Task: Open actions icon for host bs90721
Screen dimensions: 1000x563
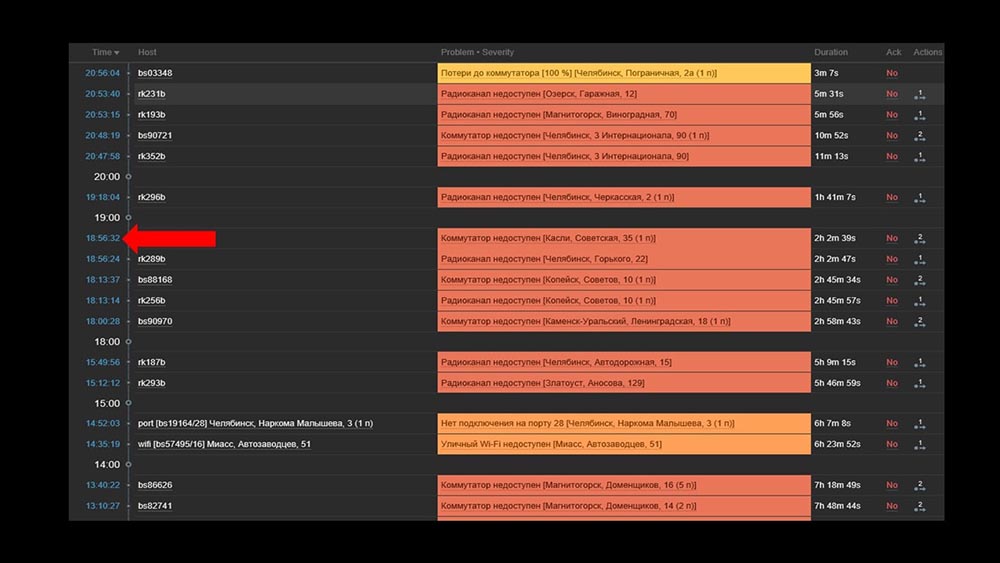Action: [919, 136]
